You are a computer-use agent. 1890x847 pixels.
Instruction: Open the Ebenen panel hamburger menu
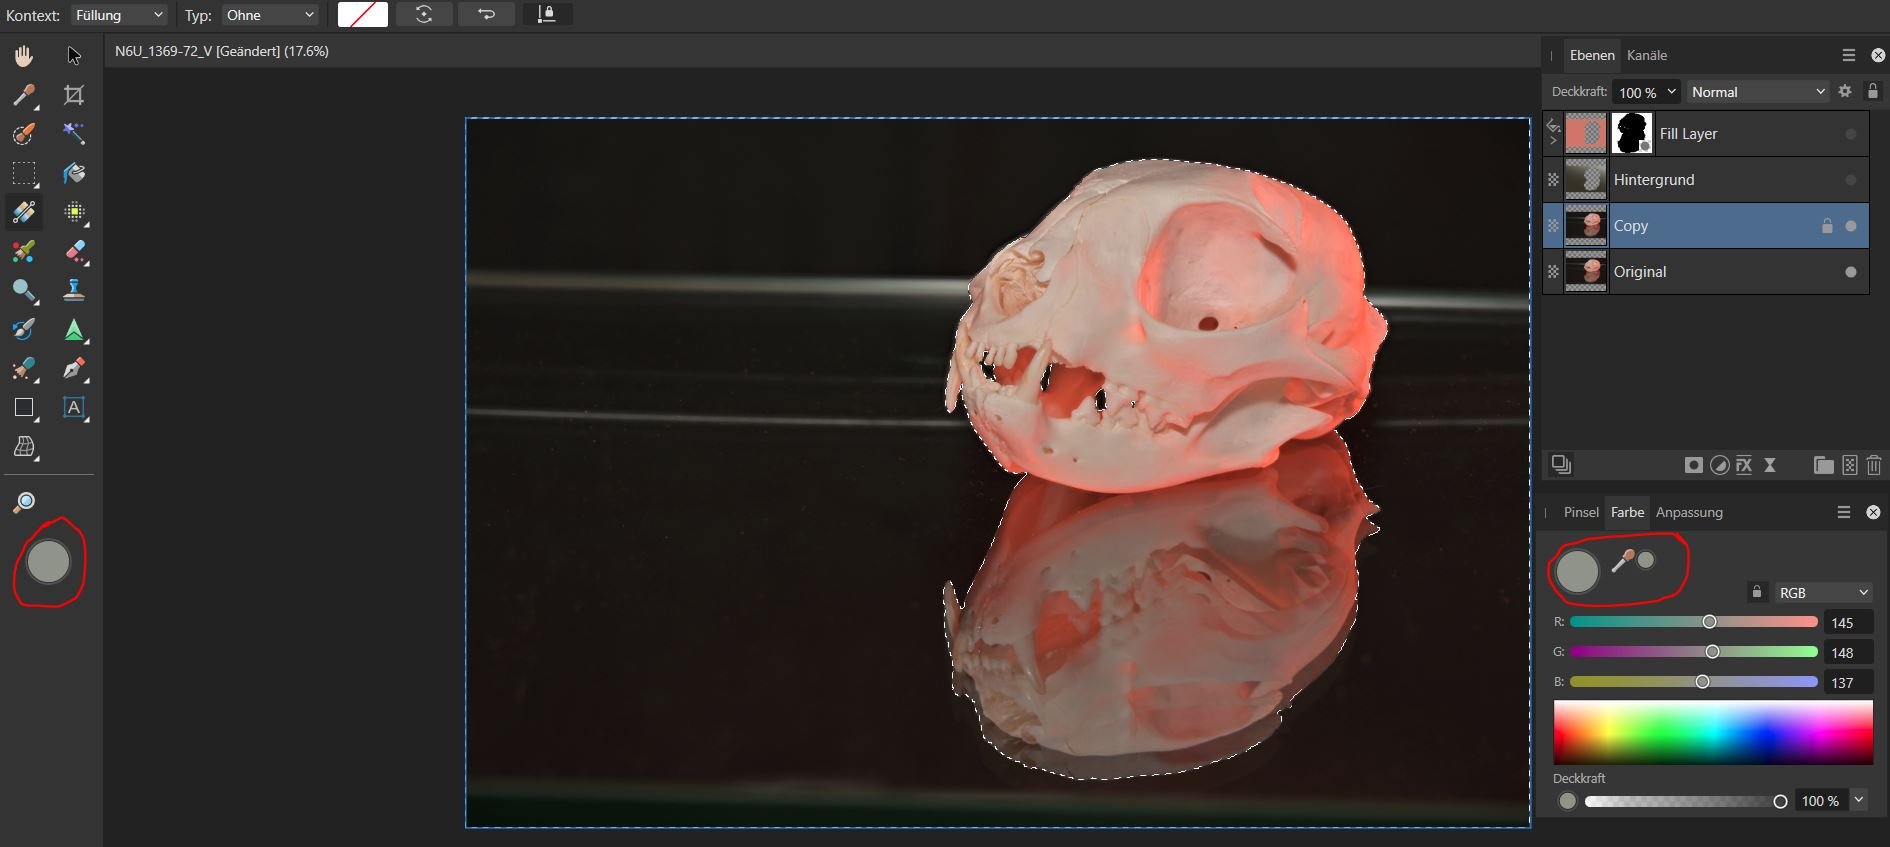point(1848,56)
